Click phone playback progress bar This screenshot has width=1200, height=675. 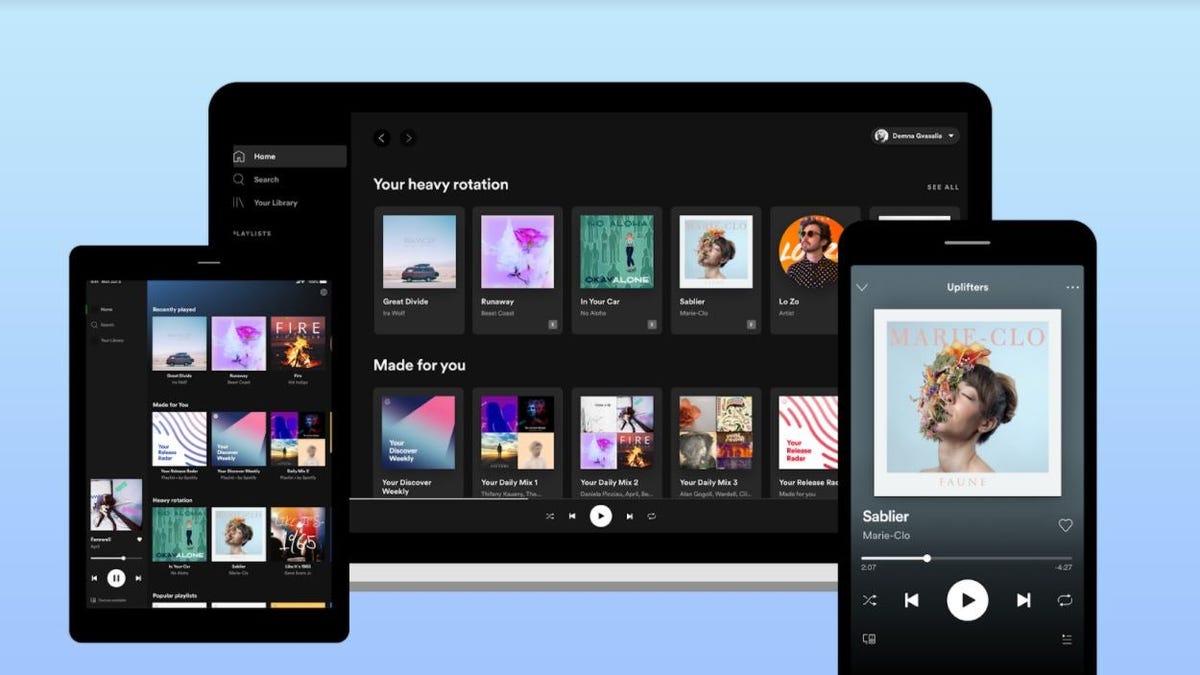coord(967,558)
